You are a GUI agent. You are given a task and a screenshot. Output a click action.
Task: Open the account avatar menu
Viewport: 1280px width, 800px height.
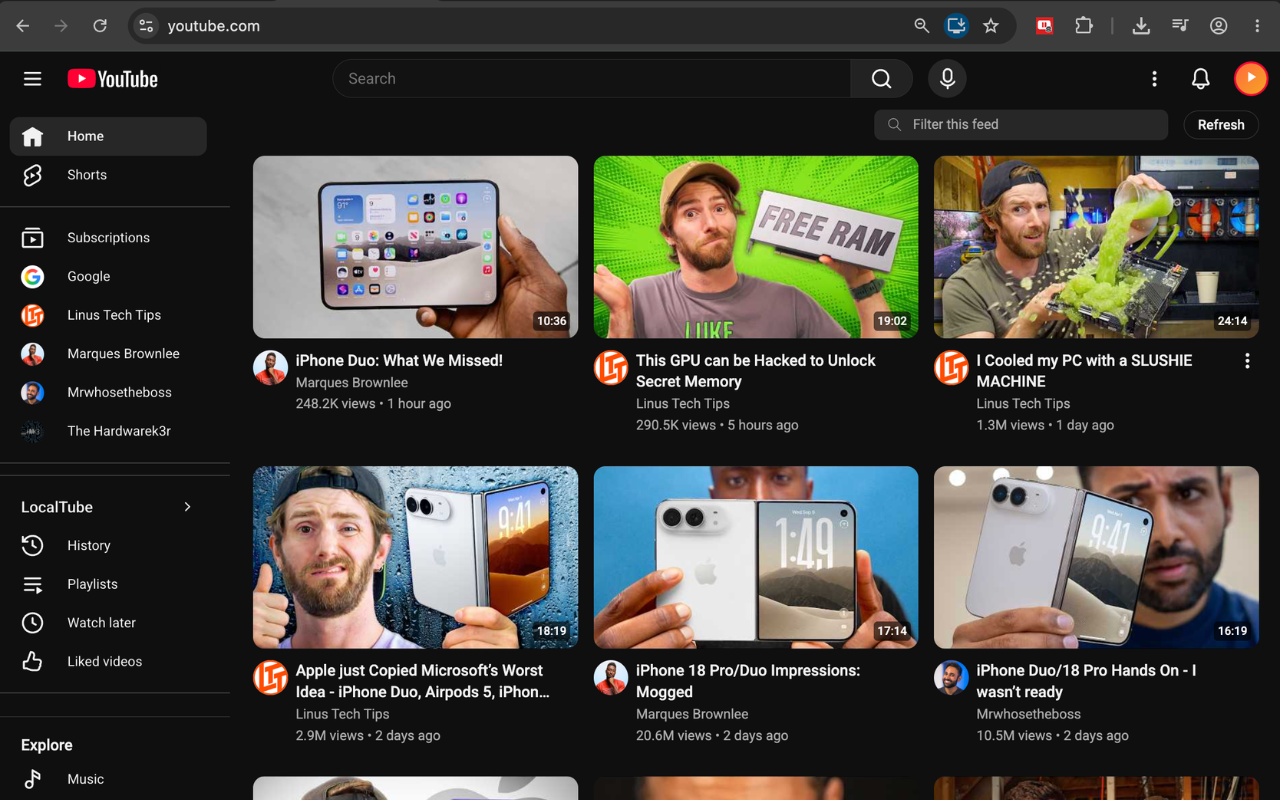pyautogui.click(x=1251, y=78)
